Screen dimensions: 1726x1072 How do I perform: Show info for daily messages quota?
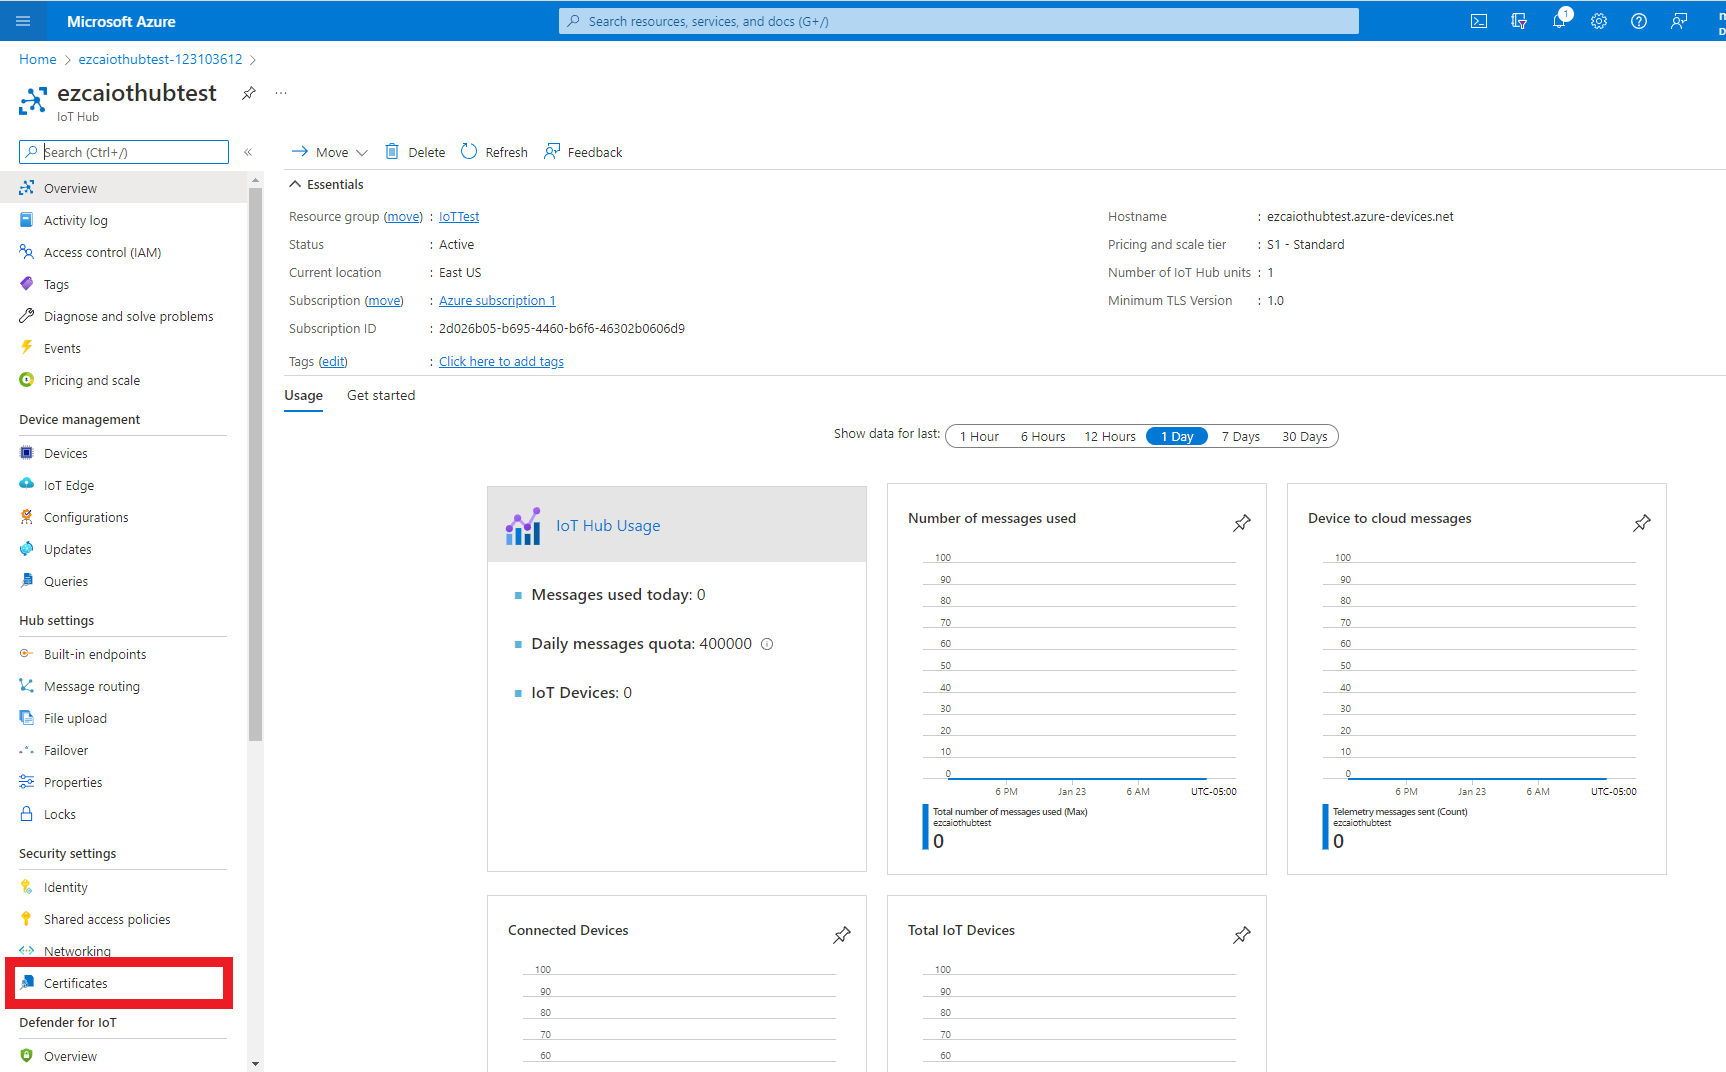[767, 644]
